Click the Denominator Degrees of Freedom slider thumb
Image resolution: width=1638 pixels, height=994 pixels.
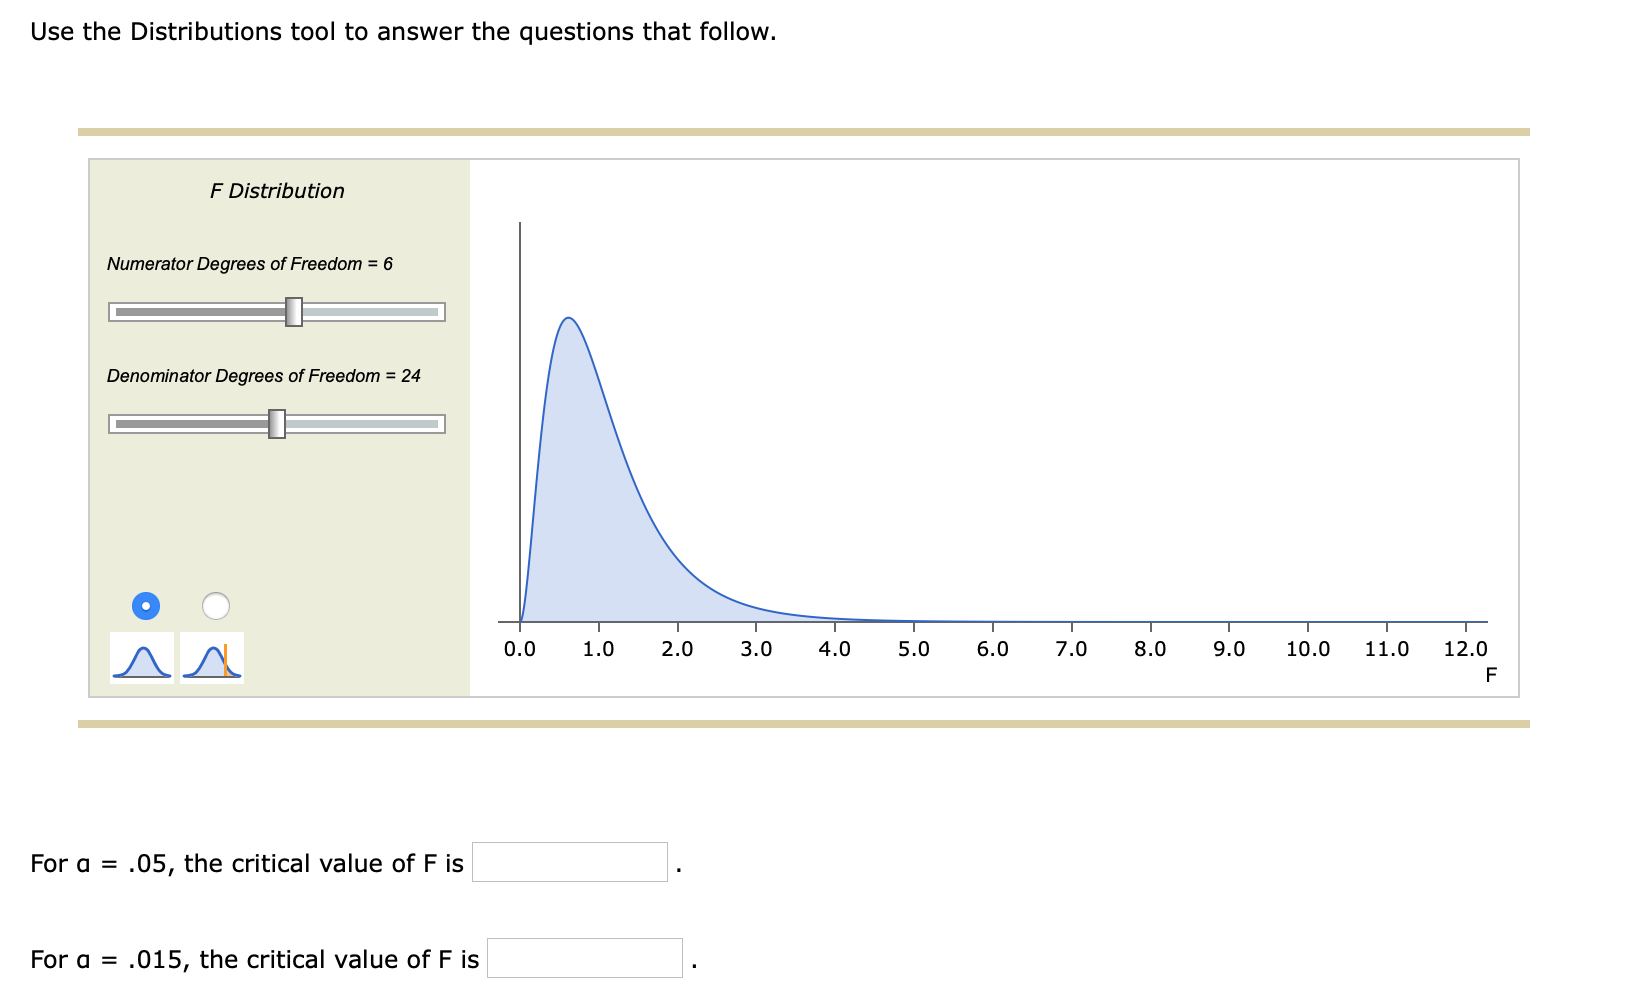tap(277, 423)
